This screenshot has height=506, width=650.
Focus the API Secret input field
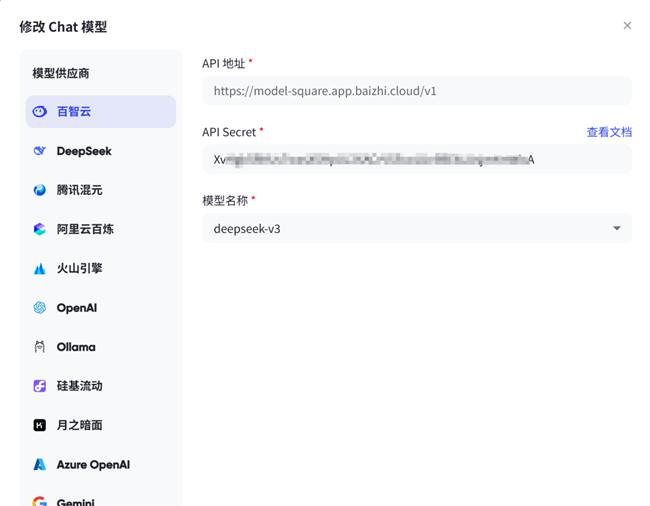417,160
